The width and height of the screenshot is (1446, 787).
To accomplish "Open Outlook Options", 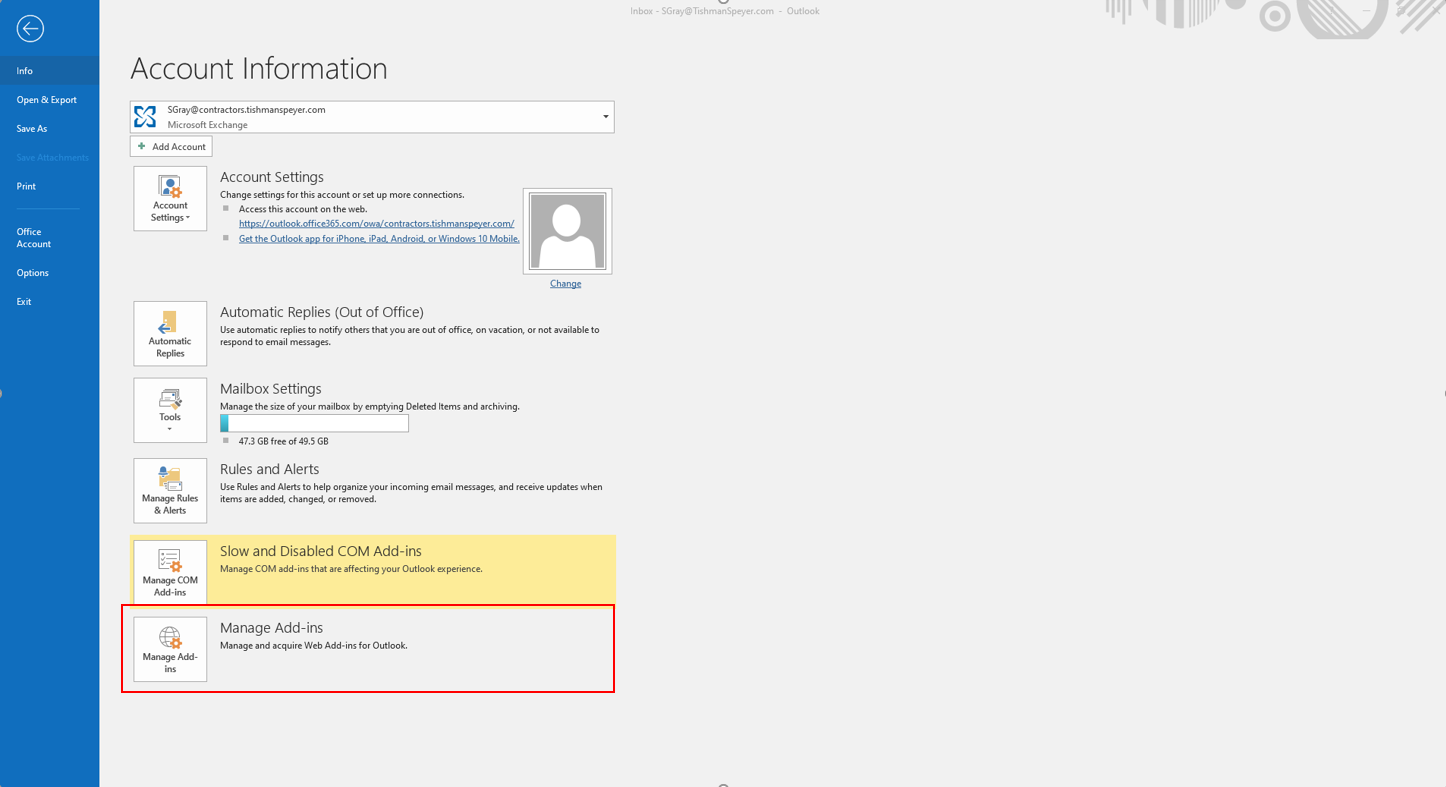I will point(32,273).
